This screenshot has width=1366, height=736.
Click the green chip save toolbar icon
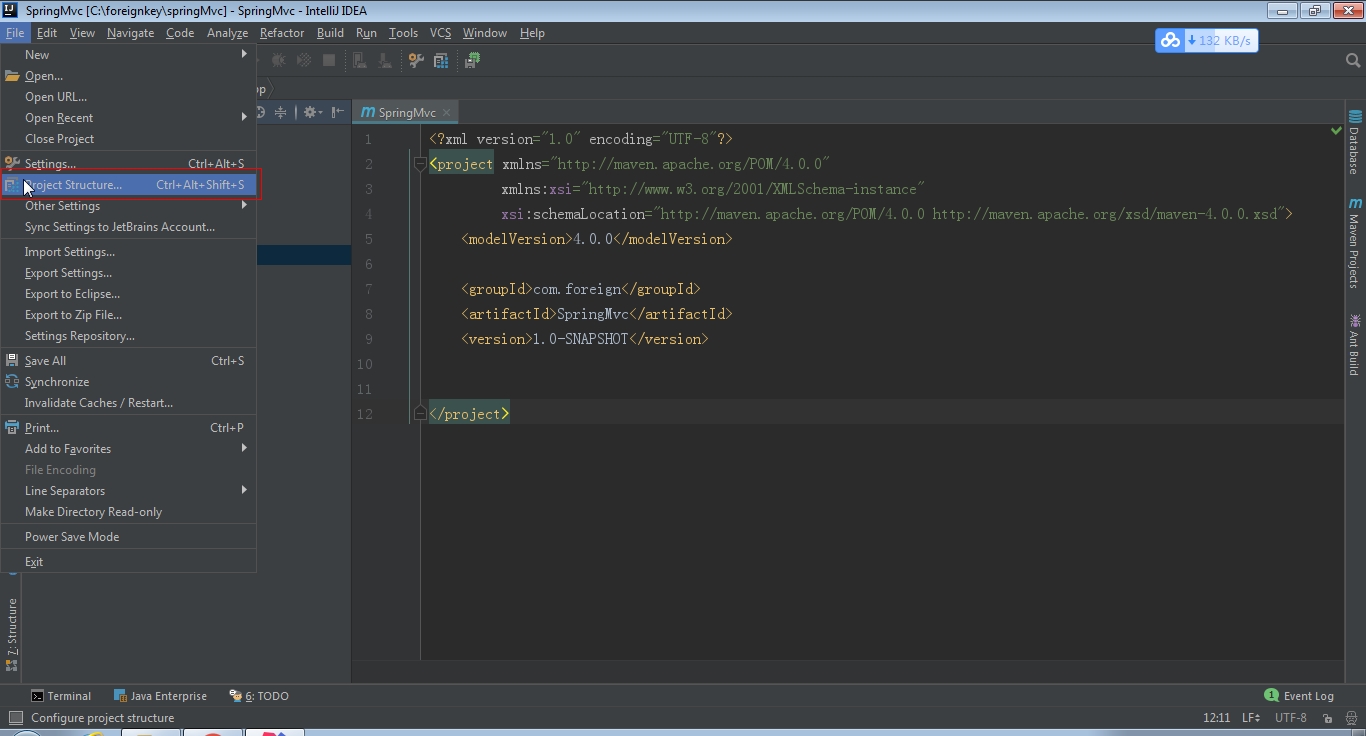472,60
